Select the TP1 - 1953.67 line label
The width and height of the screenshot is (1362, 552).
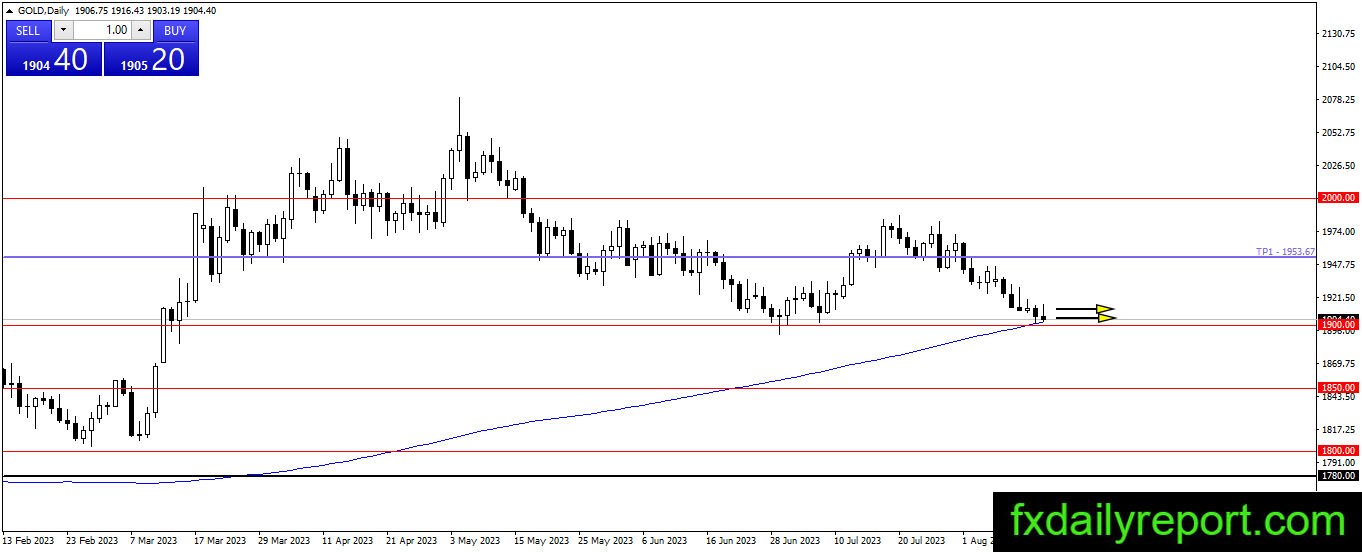click(1285, 252)
